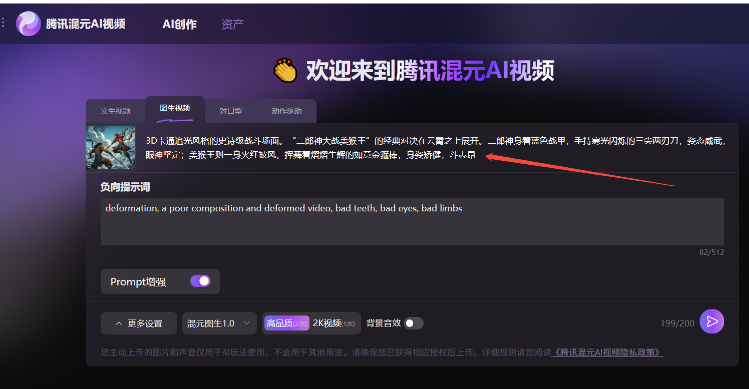The image size is (749, 389).
Task: Select the 图生视频 tab
Action: tap(175, 108)
